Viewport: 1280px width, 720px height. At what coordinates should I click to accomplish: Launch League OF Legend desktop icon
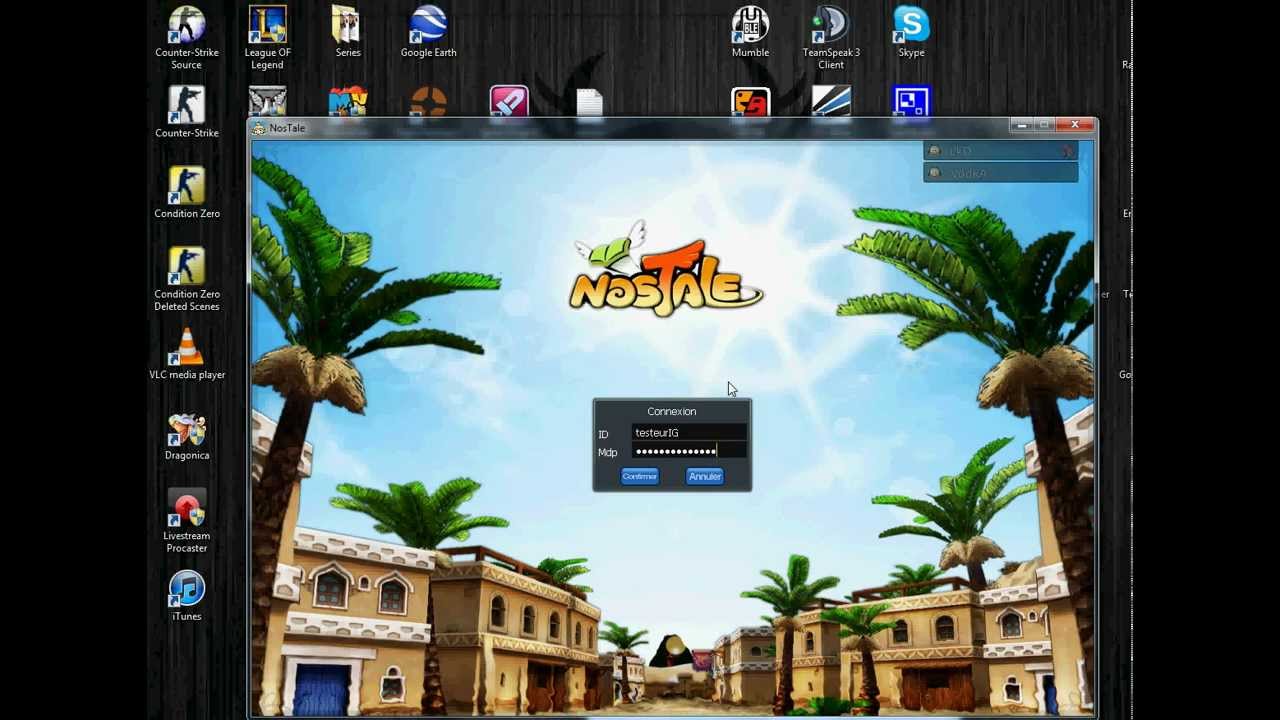(x=267, y=37)
